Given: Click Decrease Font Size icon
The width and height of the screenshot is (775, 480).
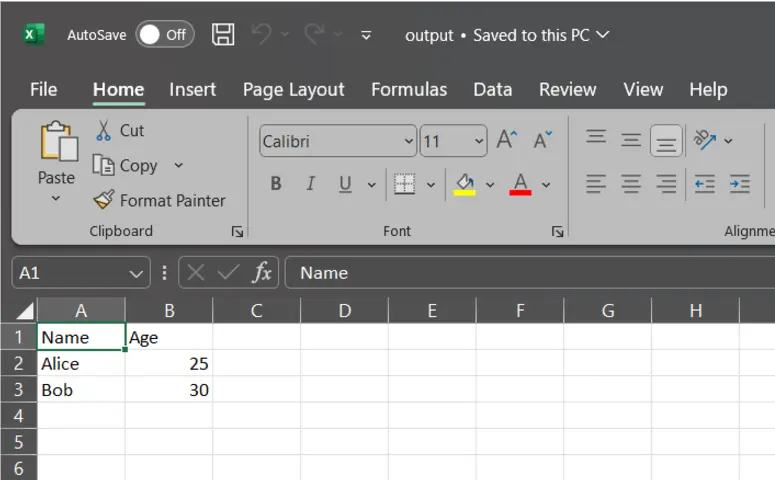Looking at the screenshot, I should 543,140.
